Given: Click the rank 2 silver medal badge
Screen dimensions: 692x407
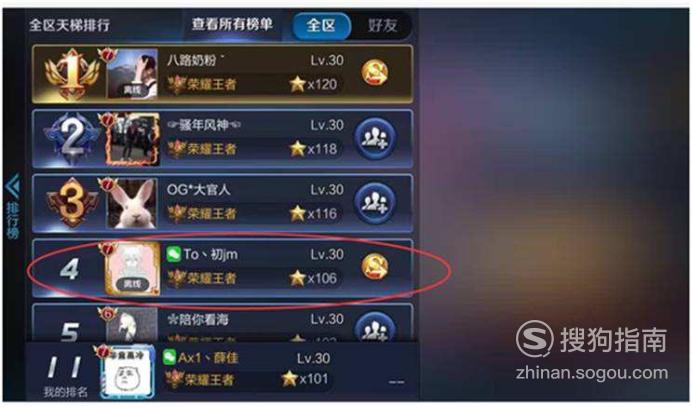Looking at the screenshot, I should (72, 138).
